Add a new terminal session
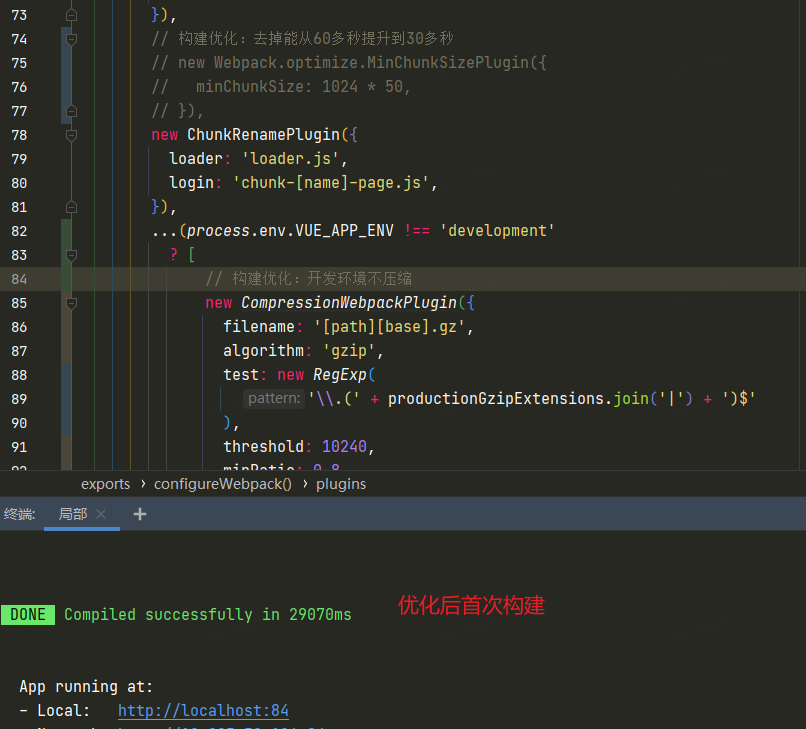Viewport: 806px width, 729px height. (x=140, y=514)
